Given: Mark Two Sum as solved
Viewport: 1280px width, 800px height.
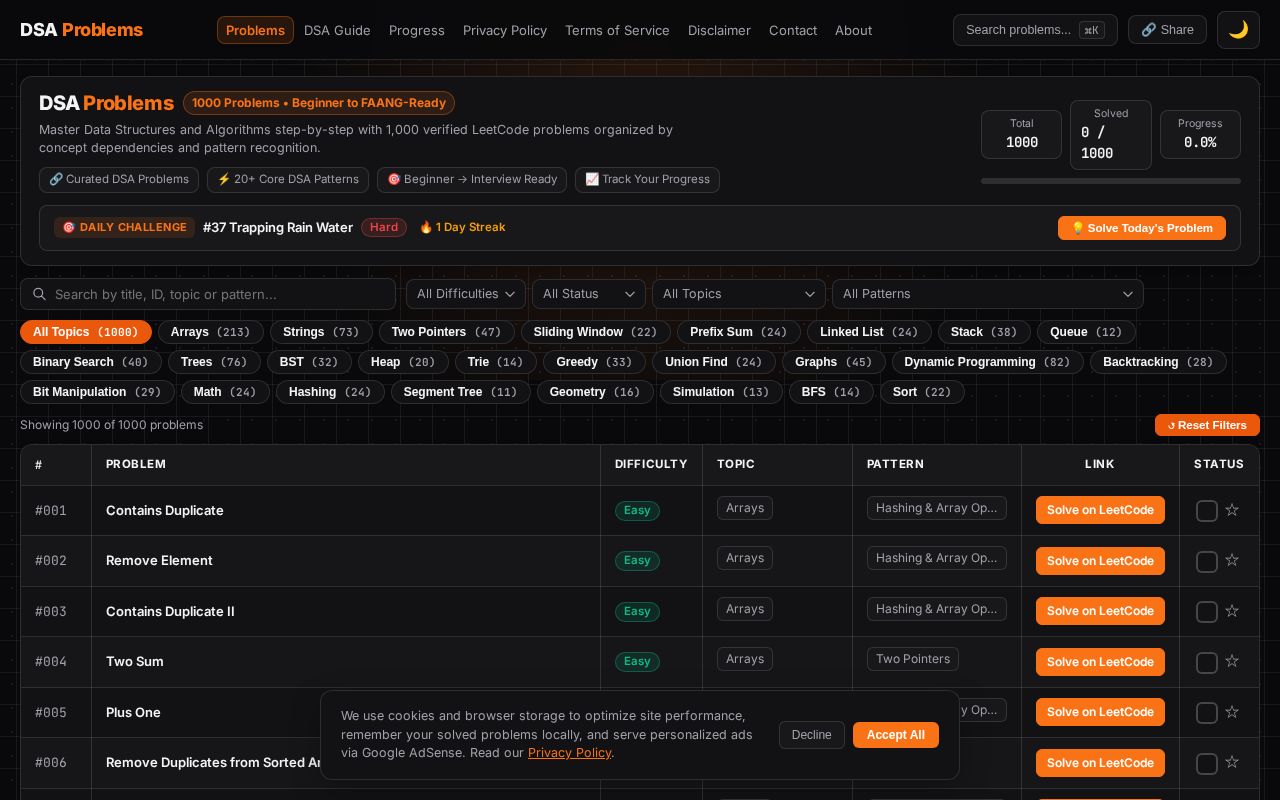Looking at the screenshot, I should [x=1207, y=662].
